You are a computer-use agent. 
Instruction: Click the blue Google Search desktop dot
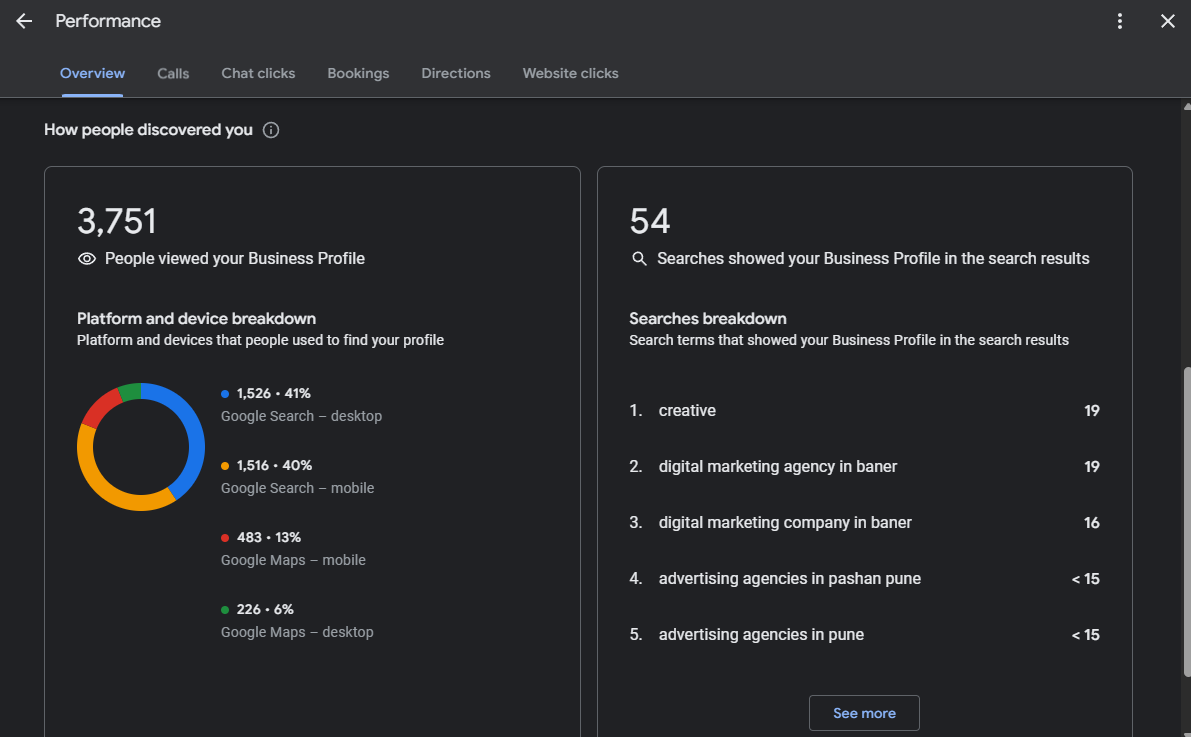225,394
